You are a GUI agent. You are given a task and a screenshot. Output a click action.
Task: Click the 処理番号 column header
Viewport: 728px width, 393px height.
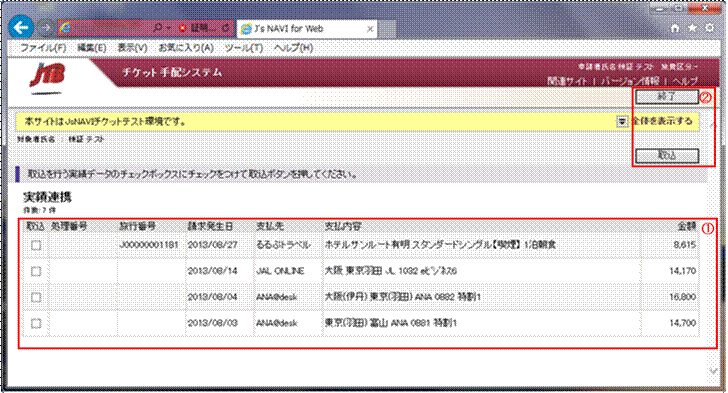point(69,226)
